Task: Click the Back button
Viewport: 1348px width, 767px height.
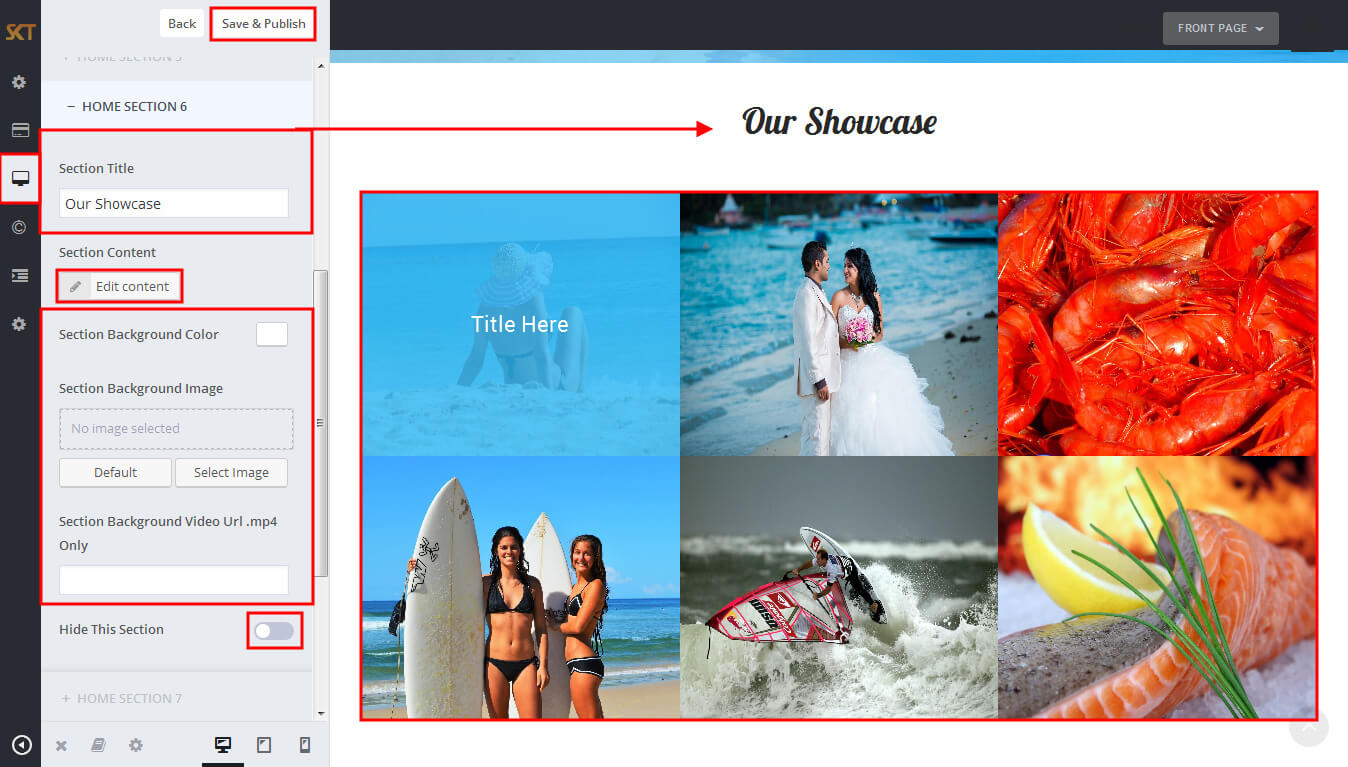Action: (x=182, y=23)
